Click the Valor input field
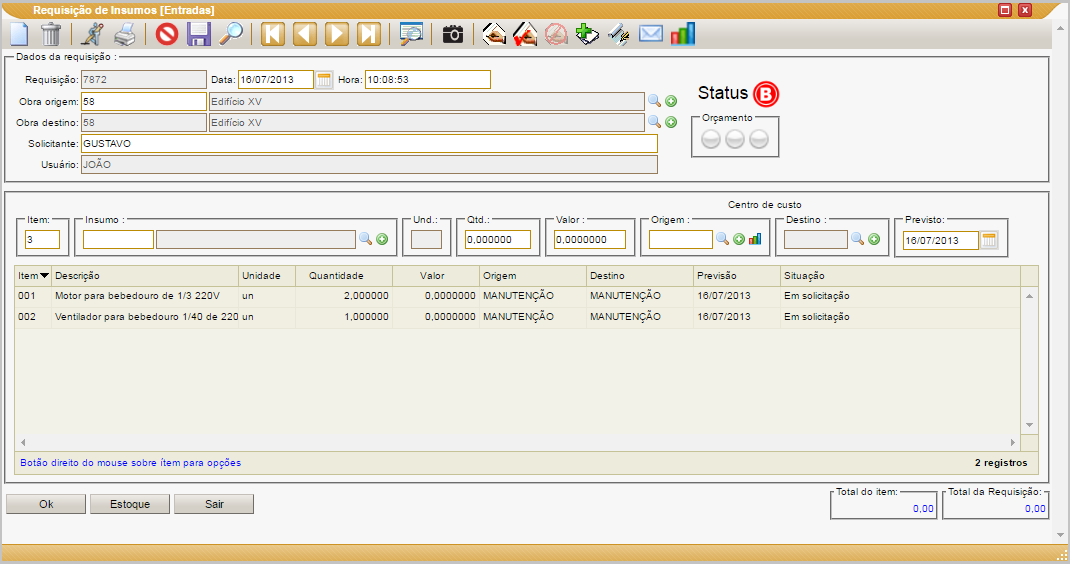This screenshot has width=1070, height=564. (590, 240)
